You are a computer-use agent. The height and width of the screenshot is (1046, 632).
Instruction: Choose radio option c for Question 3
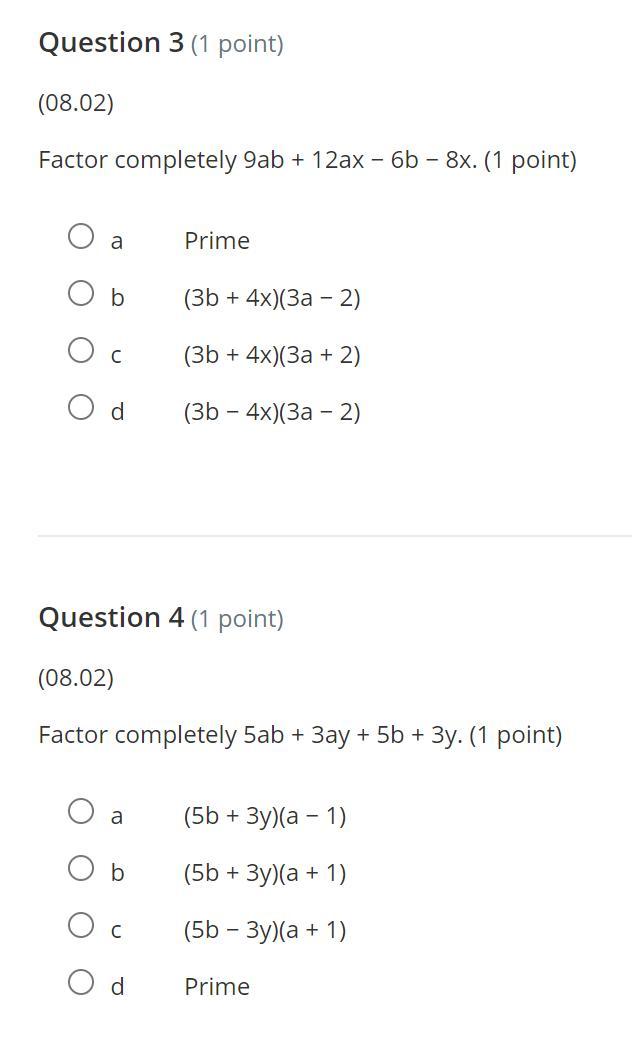[x=81, y=350]
